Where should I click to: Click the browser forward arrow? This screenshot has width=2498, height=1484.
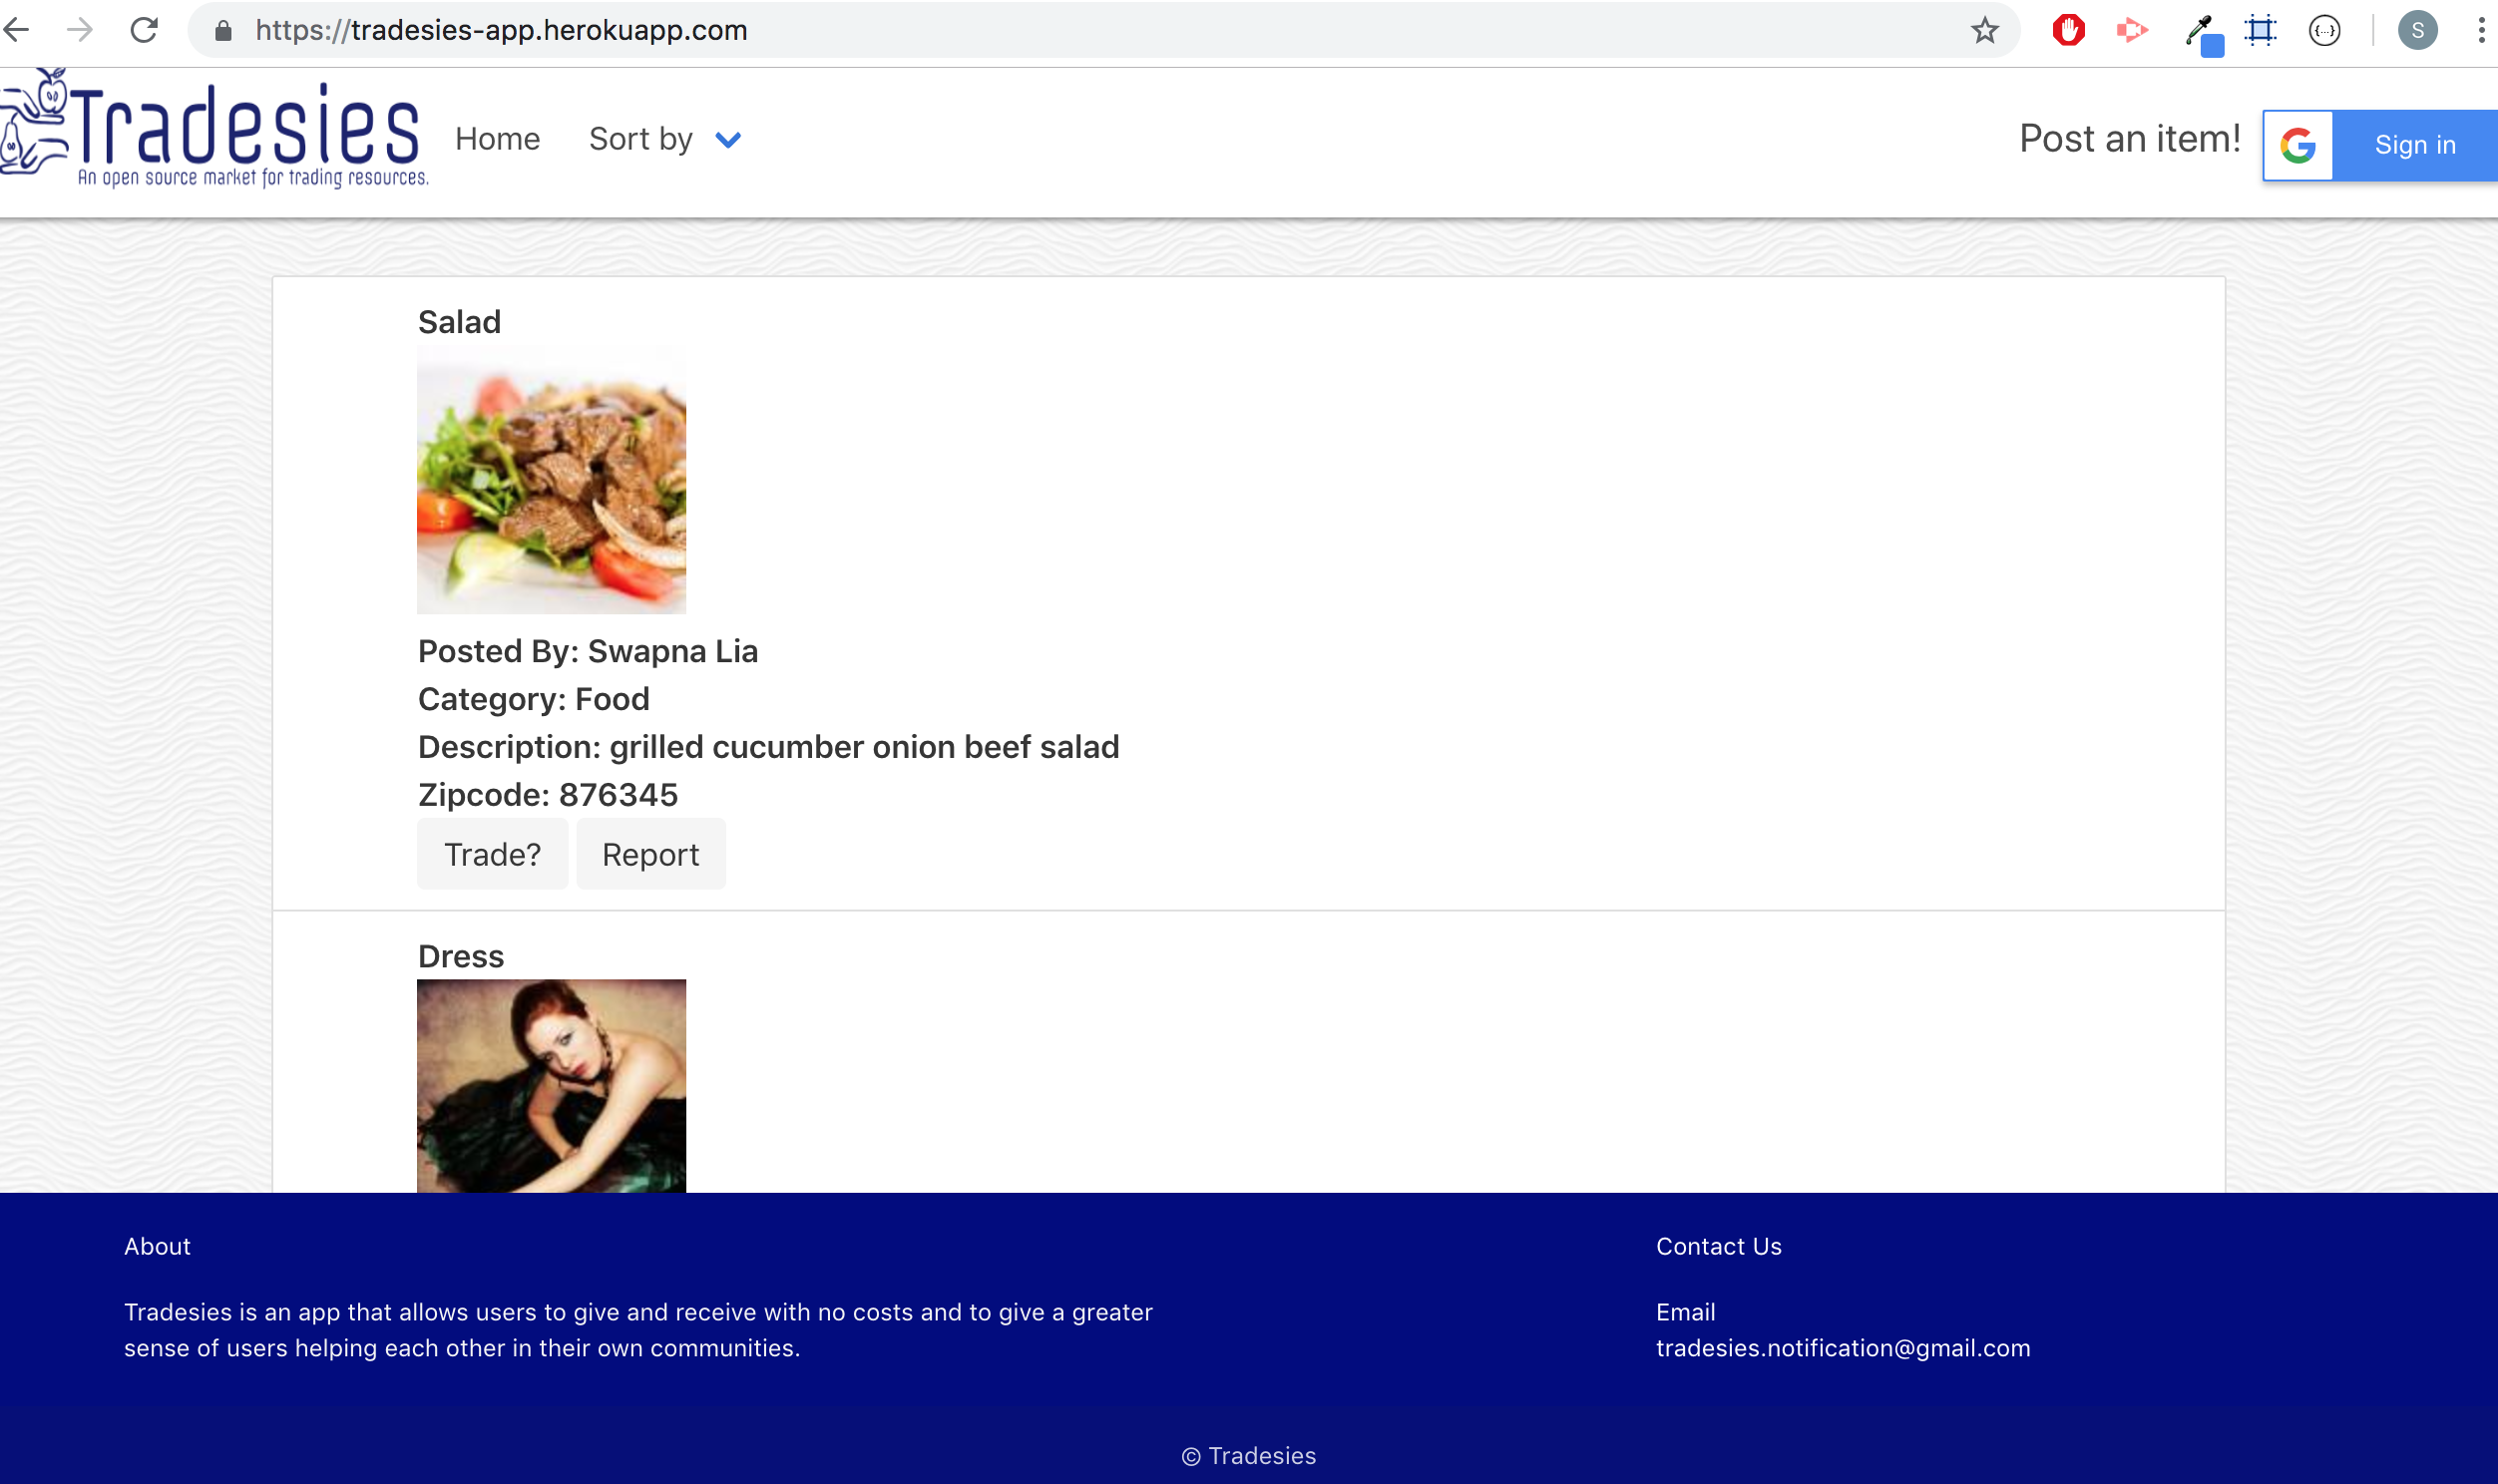point(80,30)
